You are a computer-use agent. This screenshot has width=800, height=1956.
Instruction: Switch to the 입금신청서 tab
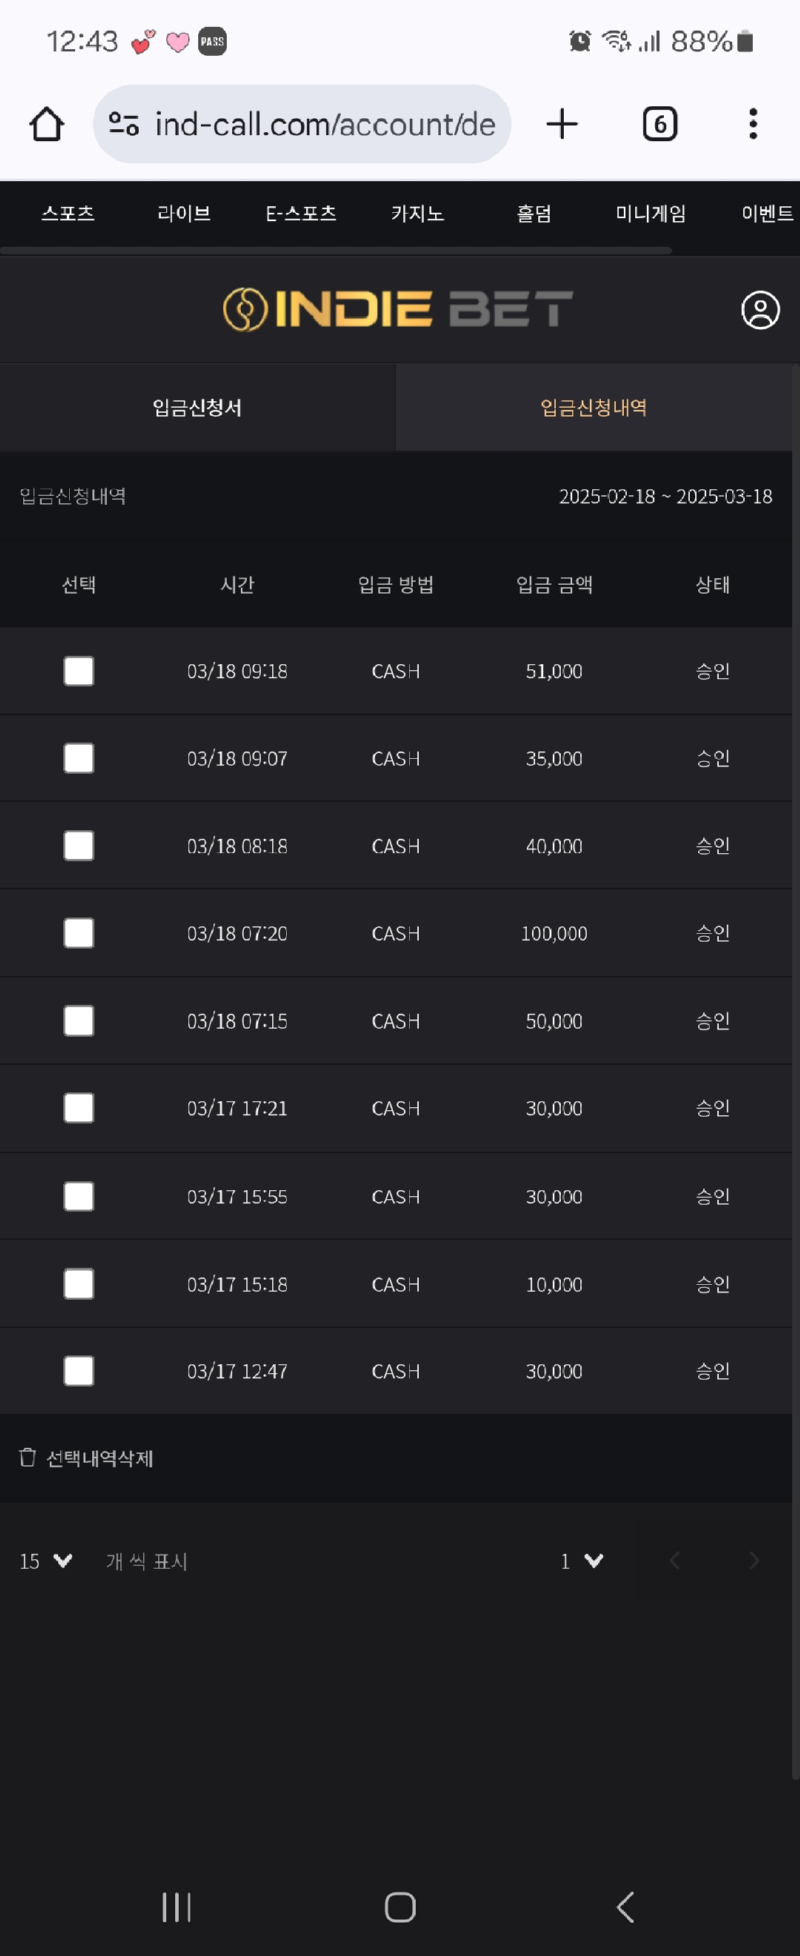[x=197, y=408]
